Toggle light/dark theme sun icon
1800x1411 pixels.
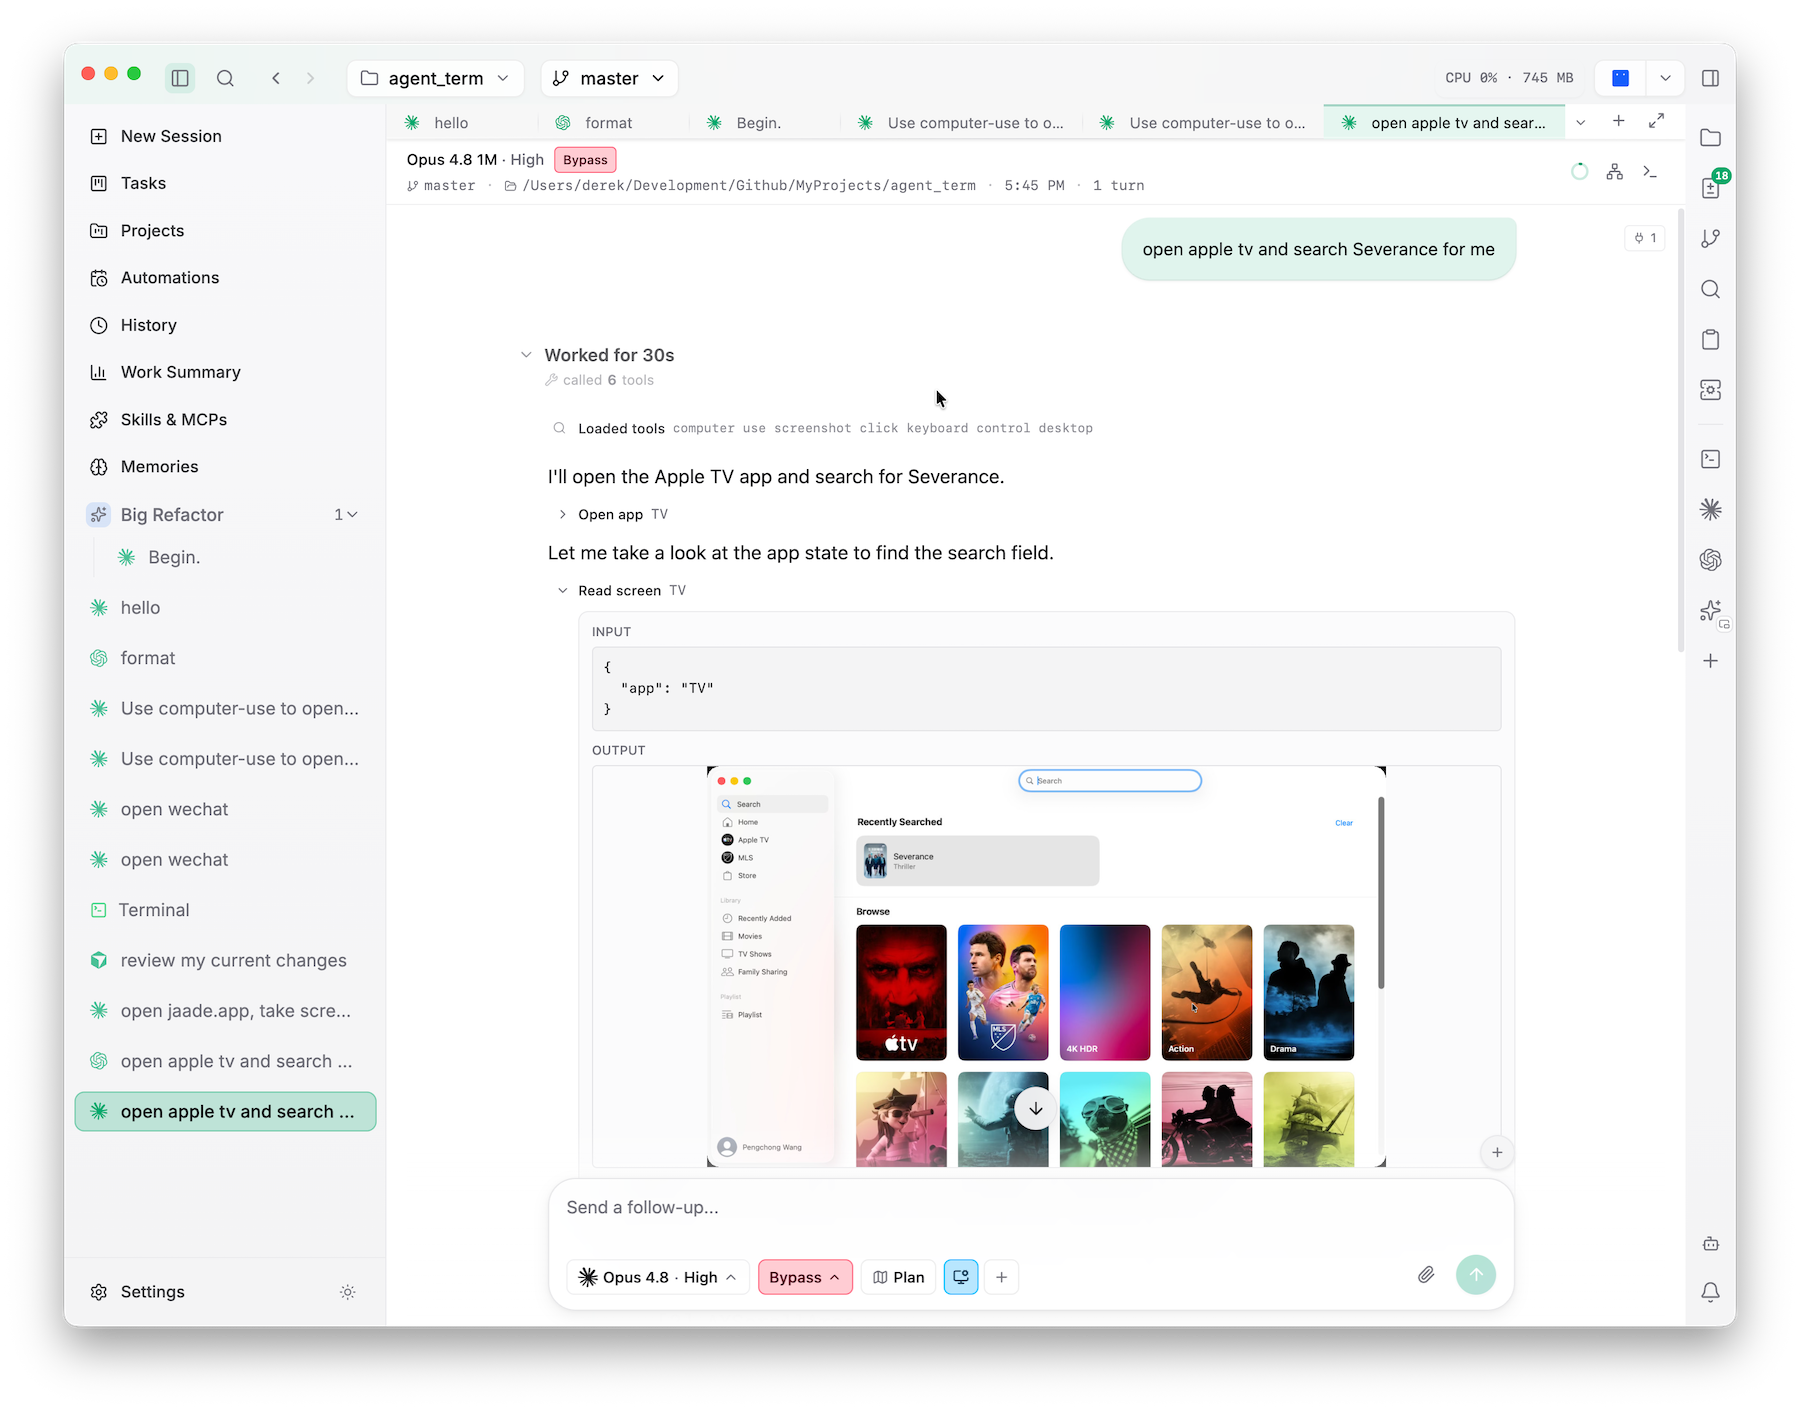pyautogui.click(x=347, y=1292)
